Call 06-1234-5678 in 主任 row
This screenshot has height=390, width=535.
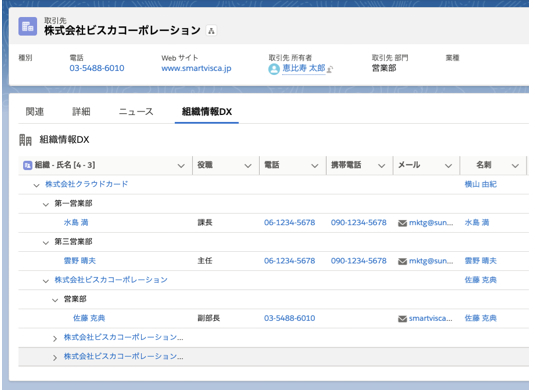[x=289, y=261]
